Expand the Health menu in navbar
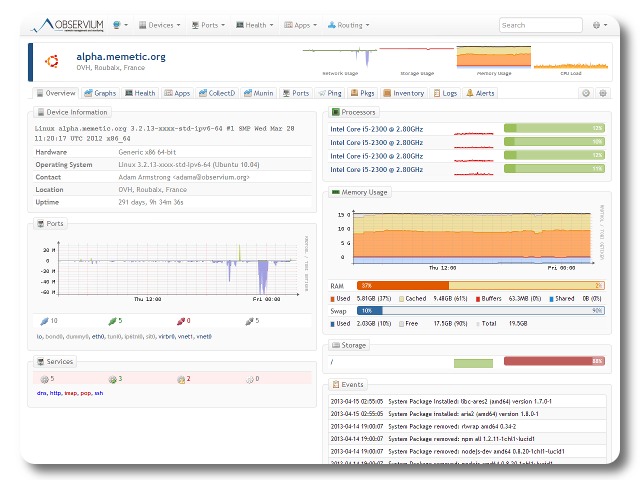The width and height of the screenshot is (640, 480). pos(257,25)
